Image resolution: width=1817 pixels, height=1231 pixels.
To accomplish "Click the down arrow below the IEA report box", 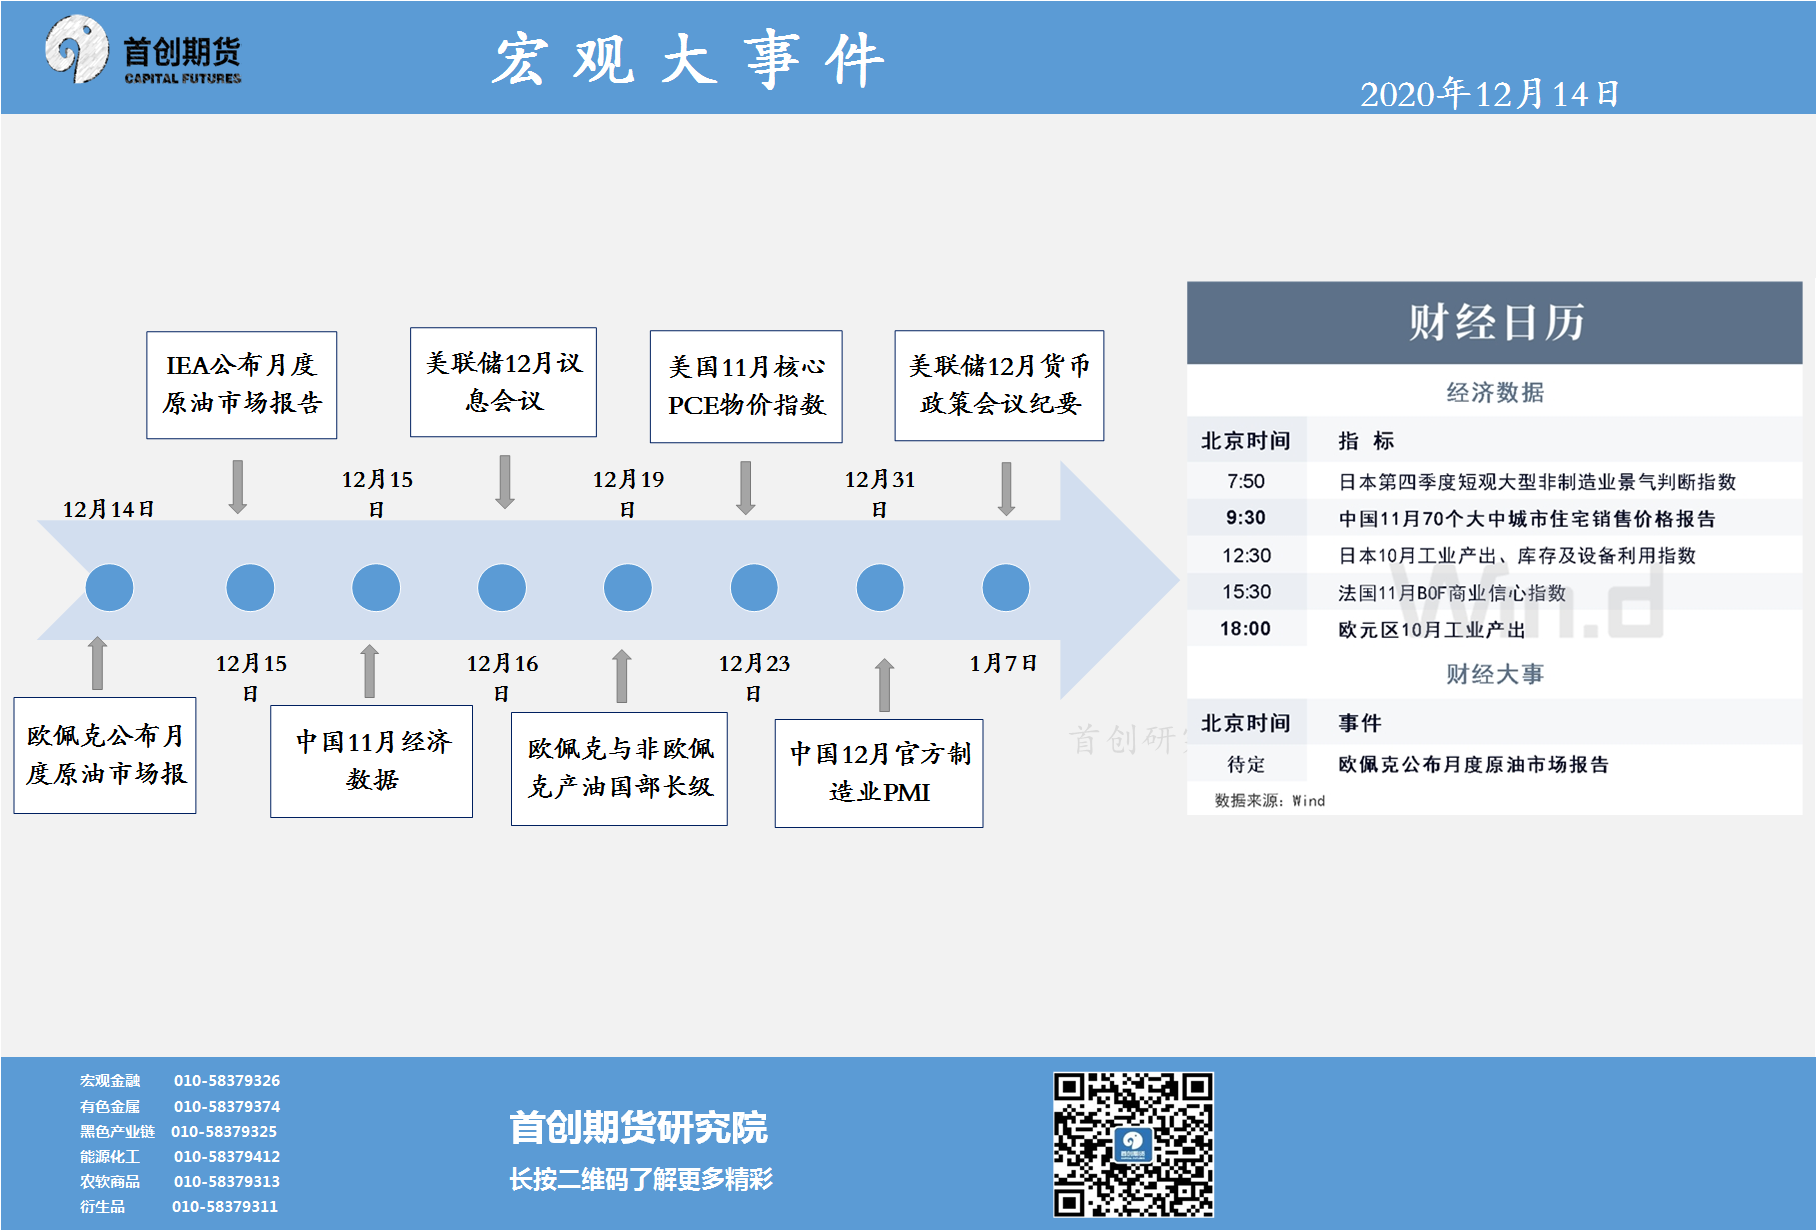I will (238, 487).
